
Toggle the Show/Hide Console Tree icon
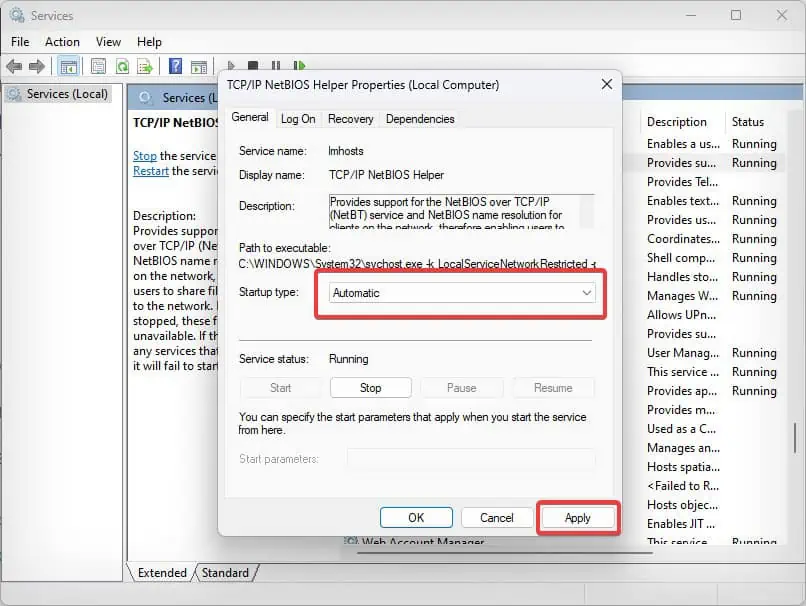click(69, 66)
